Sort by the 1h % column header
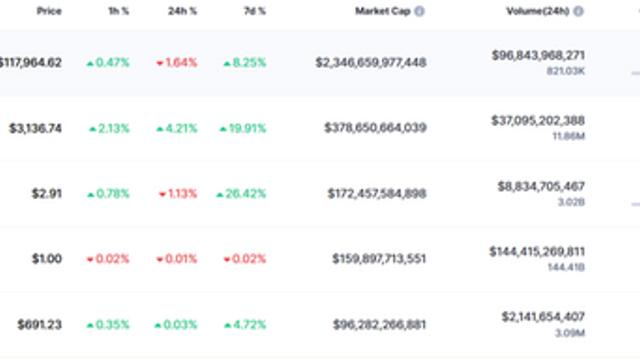Image resolution: width=640 pixels, height=360 pixels. 119,11
